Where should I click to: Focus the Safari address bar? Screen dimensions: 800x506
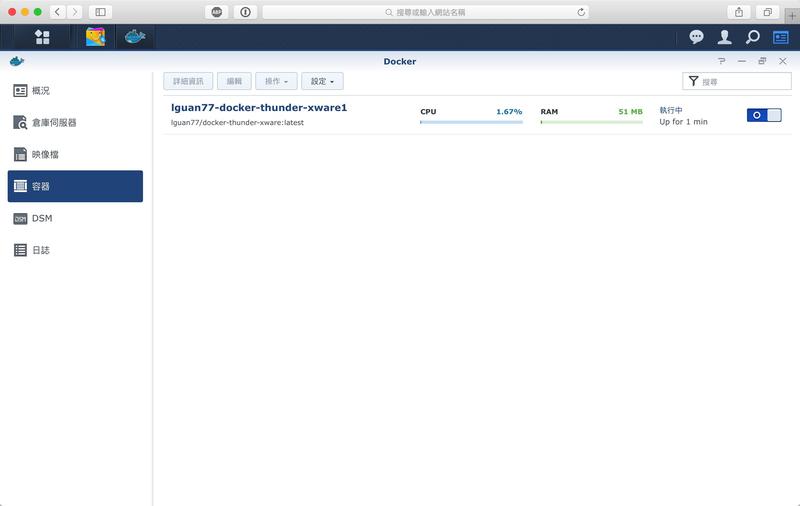pyautogui.click(x=426, y=12)
